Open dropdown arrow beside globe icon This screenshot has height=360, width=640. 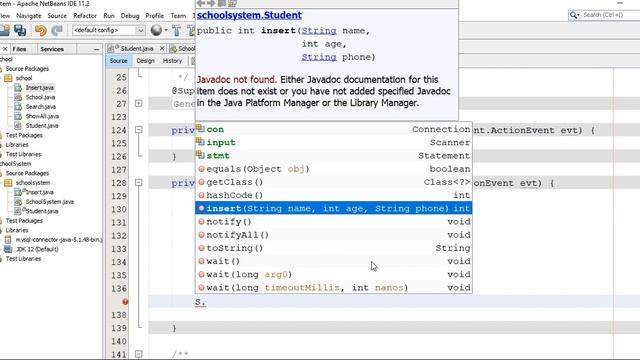pyautogui.click(x=166, y=30)
